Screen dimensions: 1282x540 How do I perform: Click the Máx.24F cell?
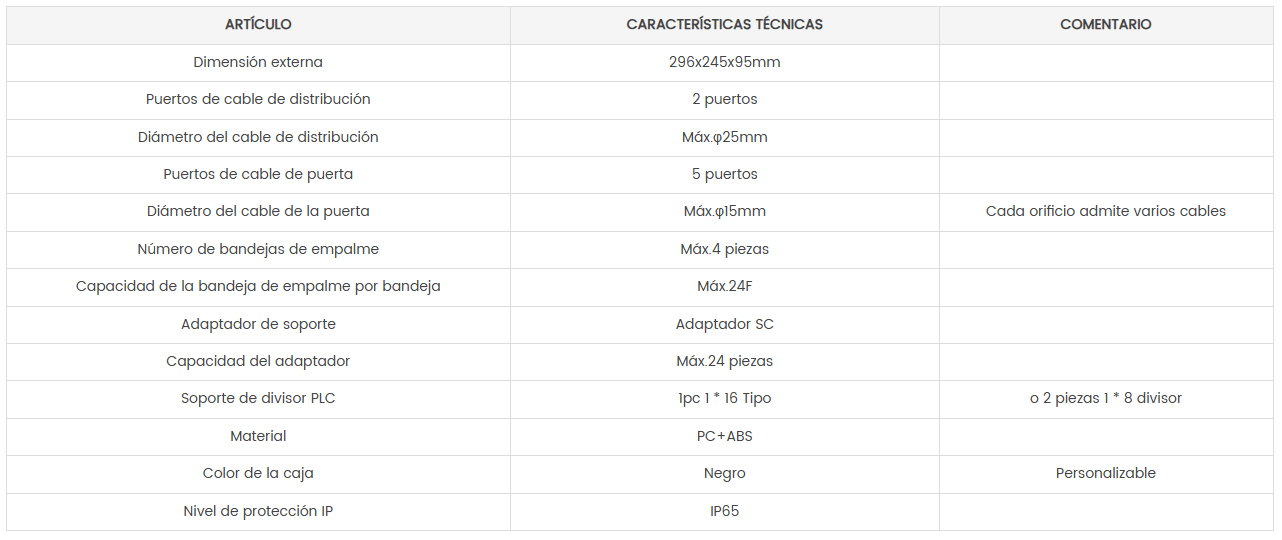click(725, 286)
